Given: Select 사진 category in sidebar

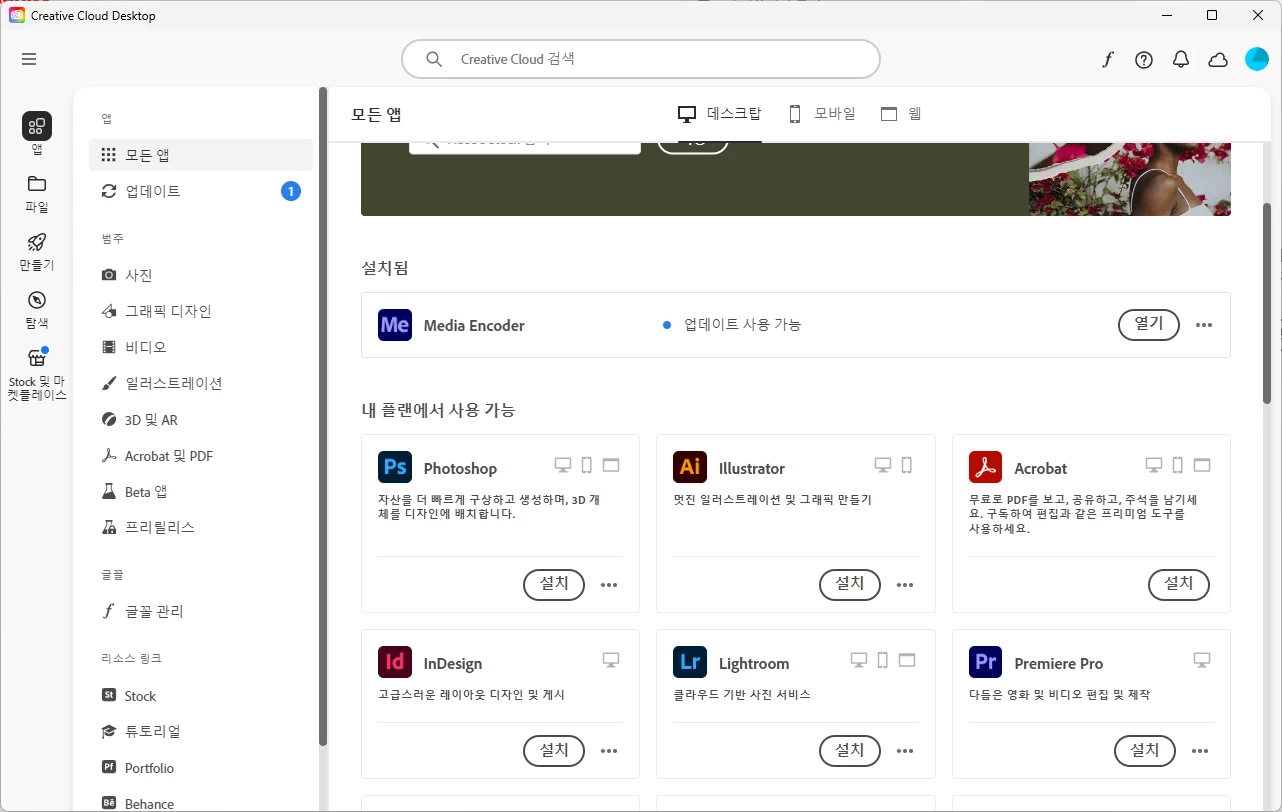Looking at the screenshot, I should pyautogui.click(x=201, y=275).
